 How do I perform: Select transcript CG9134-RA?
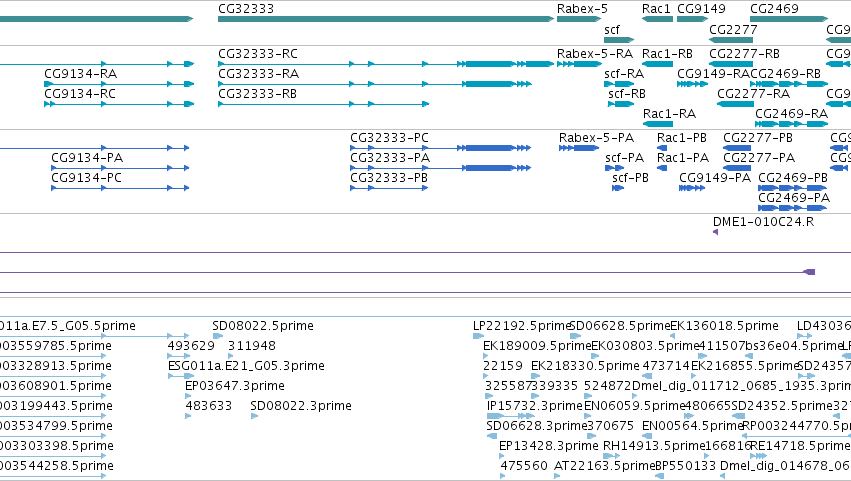(x=81, y=74)
